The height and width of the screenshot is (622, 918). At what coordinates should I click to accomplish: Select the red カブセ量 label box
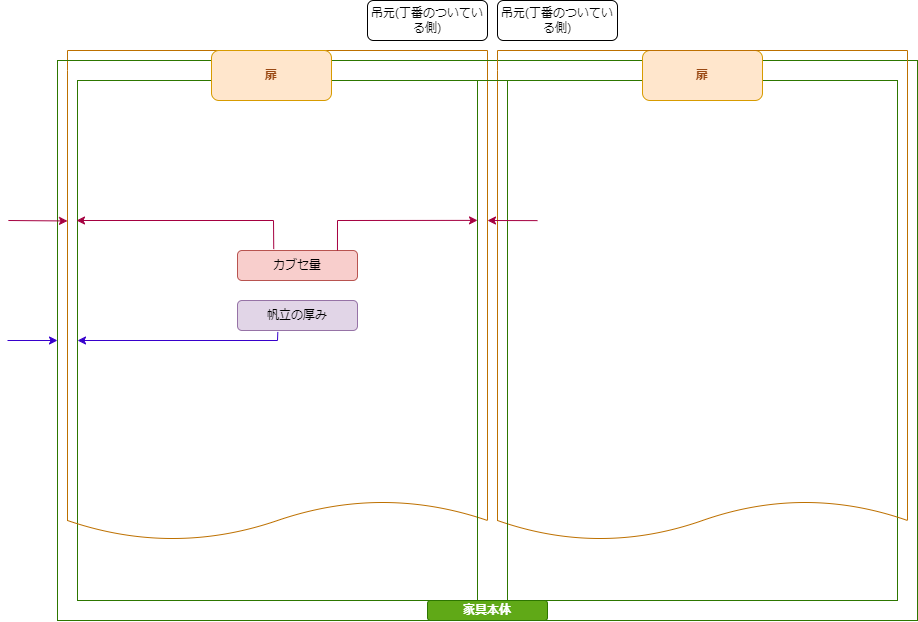(x=297, y=265)
